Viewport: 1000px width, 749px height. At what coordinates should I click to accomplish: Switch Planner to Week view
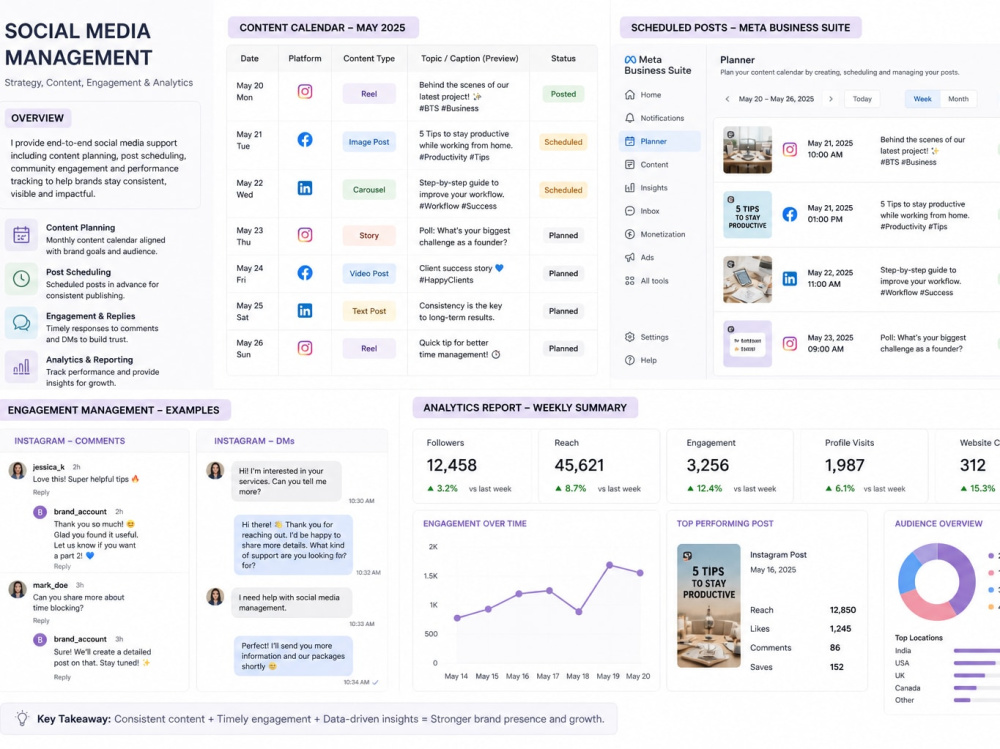point(922,99)
